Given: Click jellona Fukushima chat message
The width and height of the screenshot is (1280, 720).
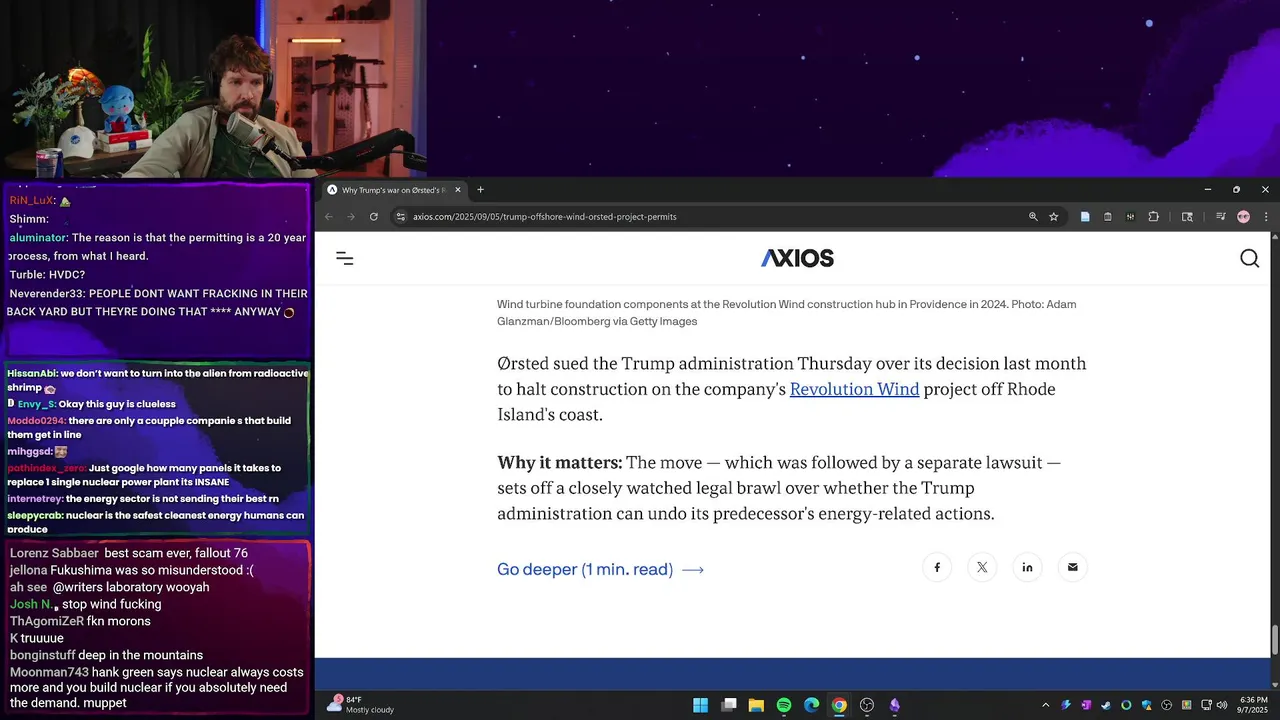Looking at the screenshot, I should pos(132,570).
